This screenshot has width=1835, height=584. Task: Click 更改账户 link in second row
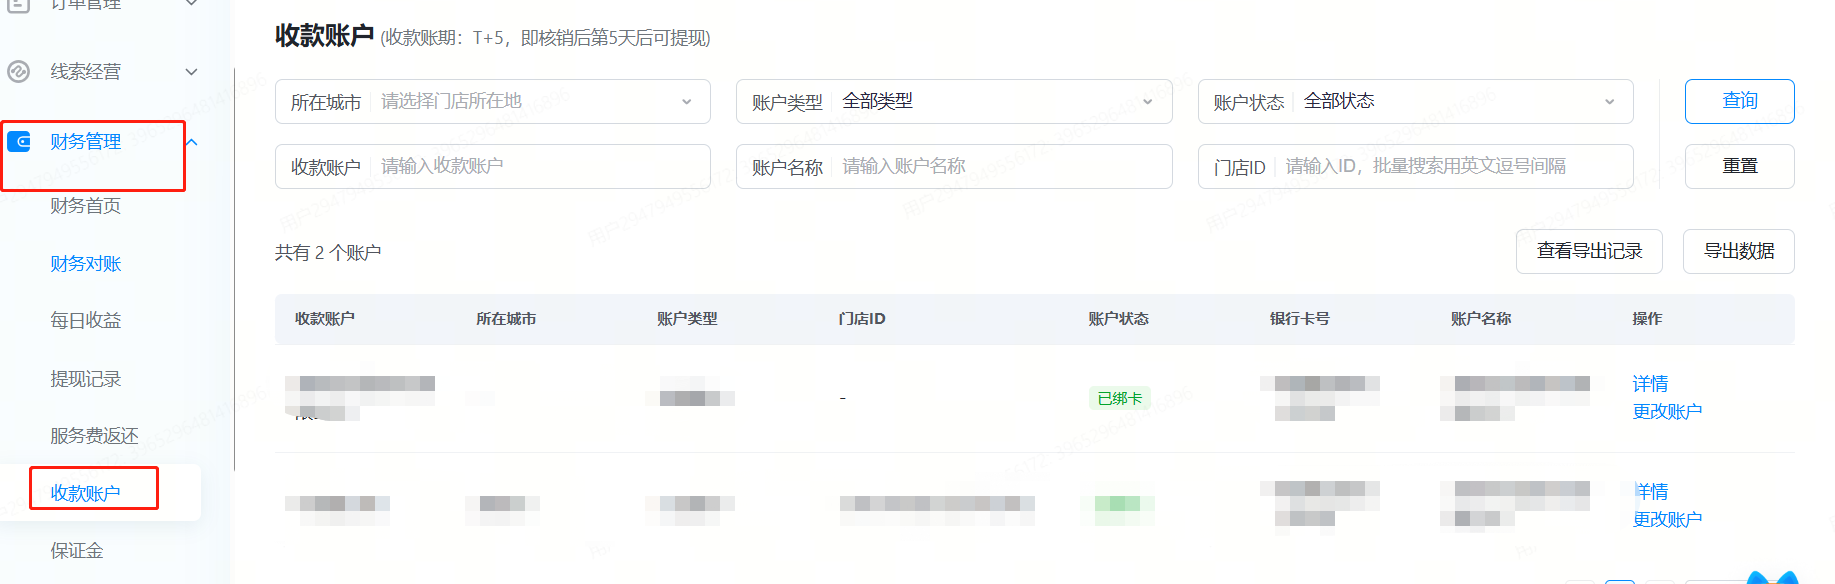click(x=1667, y=519)
